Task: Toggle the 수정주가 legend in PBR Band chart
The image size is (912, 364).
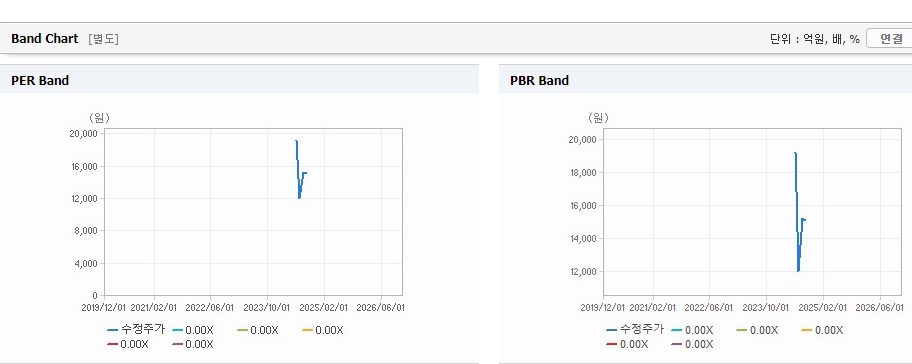Action: 635,330
